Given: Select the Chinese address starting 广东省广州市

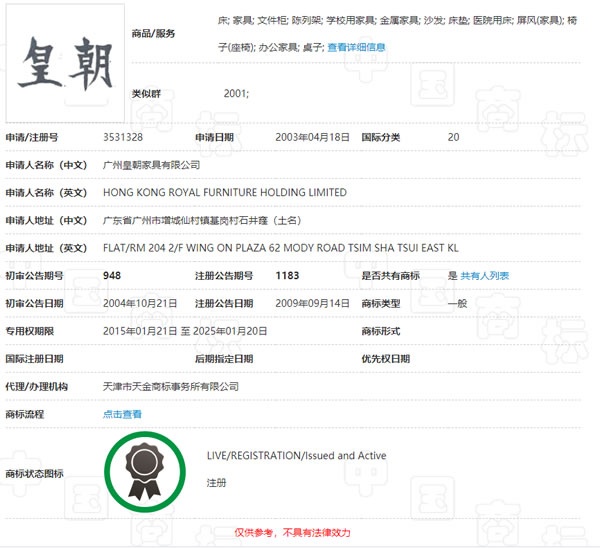Looking at the screenshot, I should tap(202, 221).
